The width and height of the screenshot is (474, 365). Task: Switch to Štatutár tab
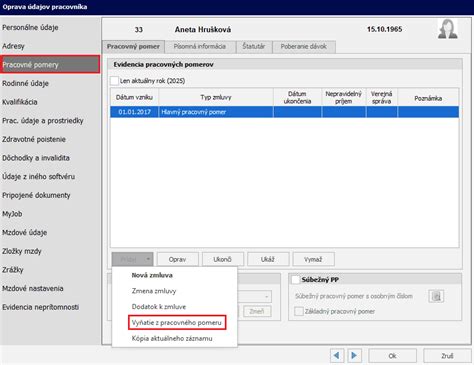pos(254,47)
